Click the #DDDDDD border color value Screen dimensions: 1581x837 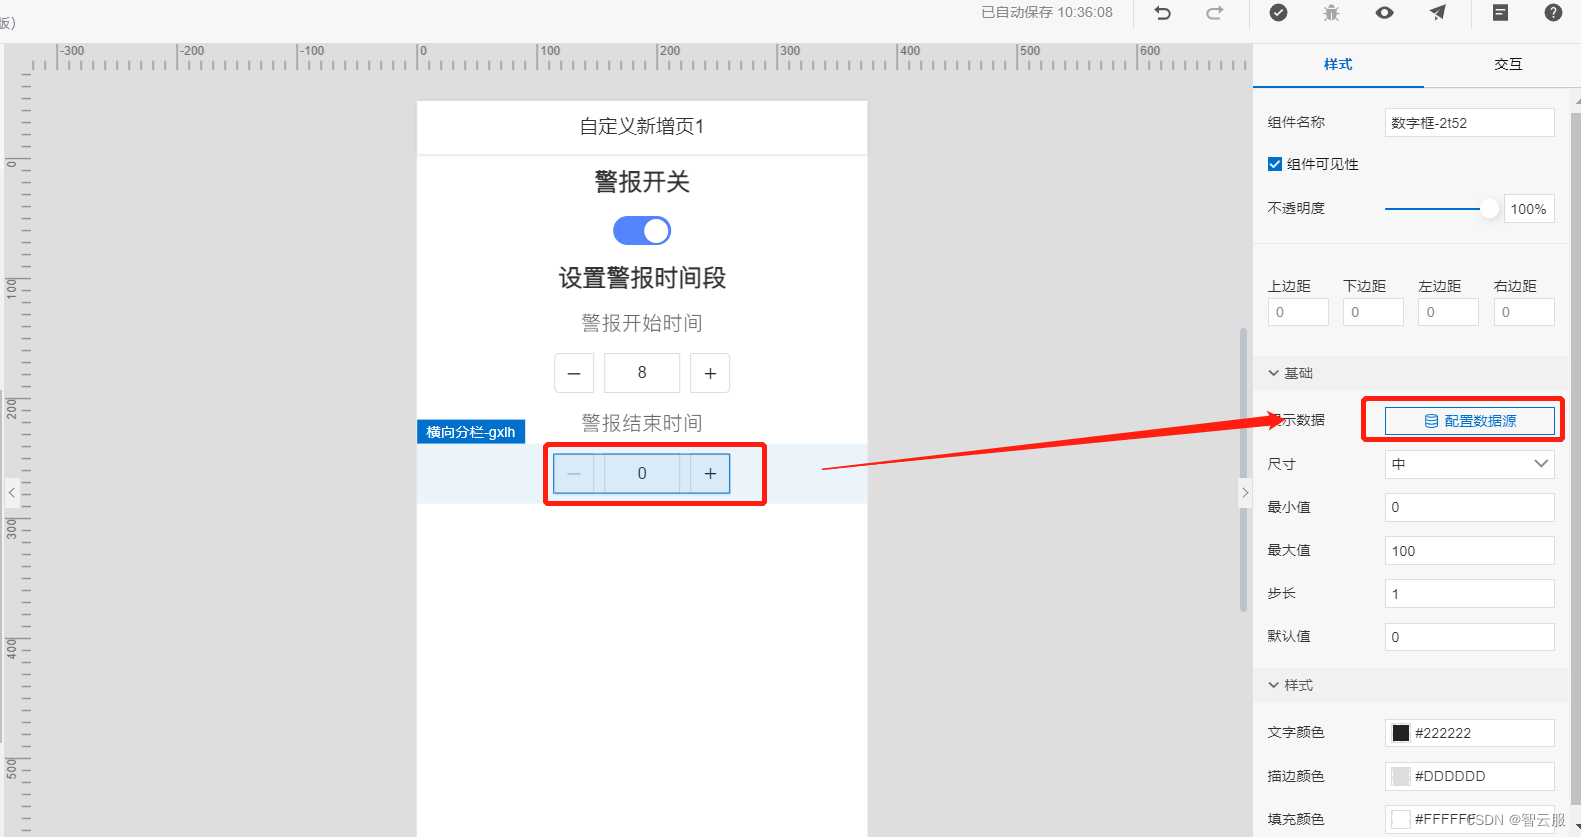click(1450, 776)
